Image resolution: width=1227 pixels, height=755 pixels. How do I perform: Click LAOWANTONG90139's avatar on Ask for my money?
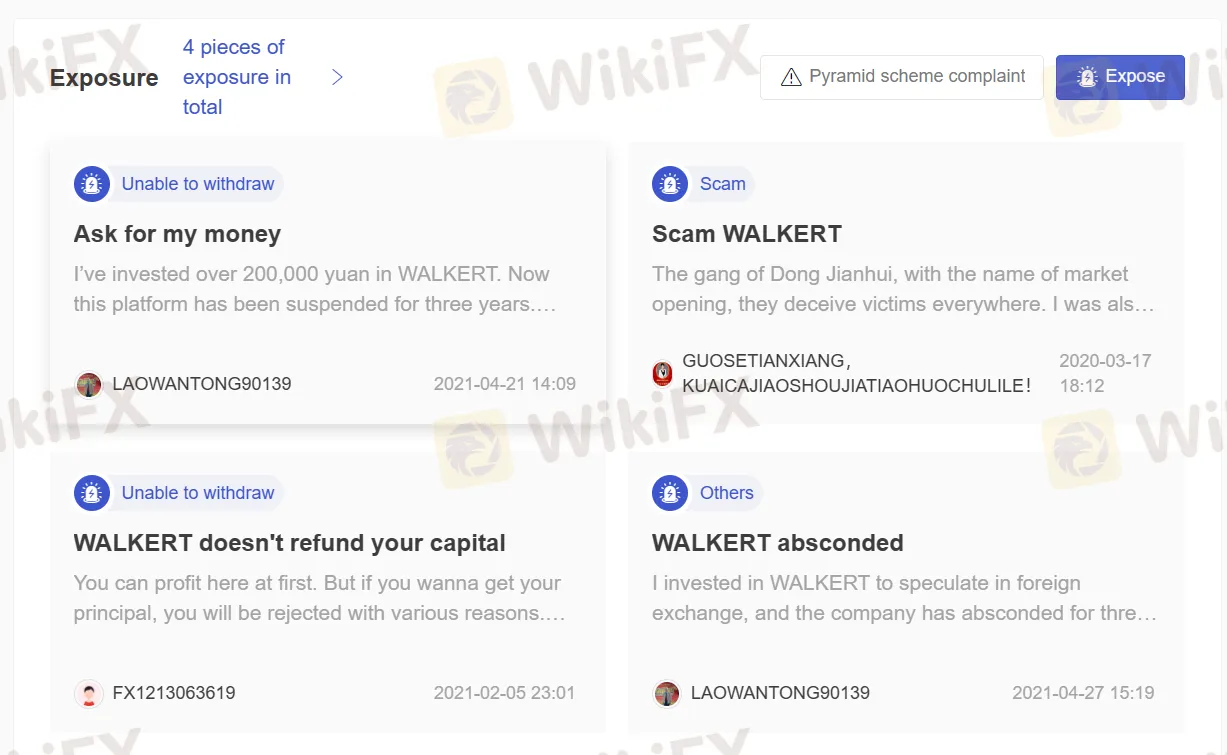click(x=89, y=383)
